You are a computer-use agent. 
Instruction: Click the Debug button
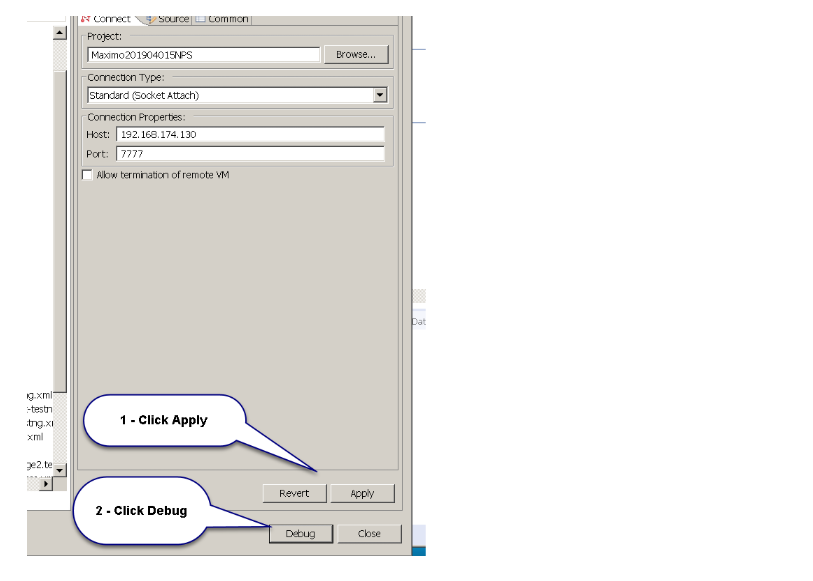[300, 533]
